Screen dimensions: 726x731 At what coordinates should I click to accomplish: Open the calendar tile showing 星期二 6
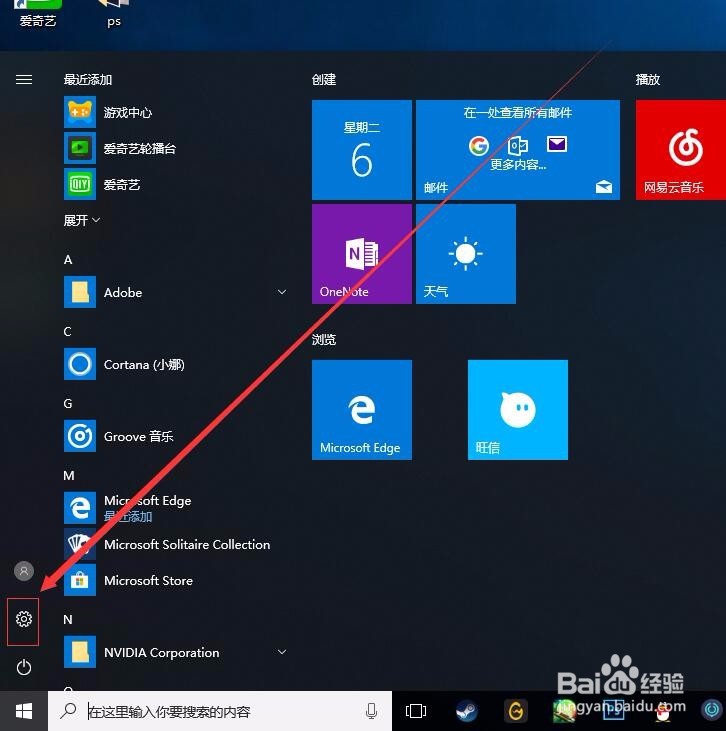[x=362, y=150]
